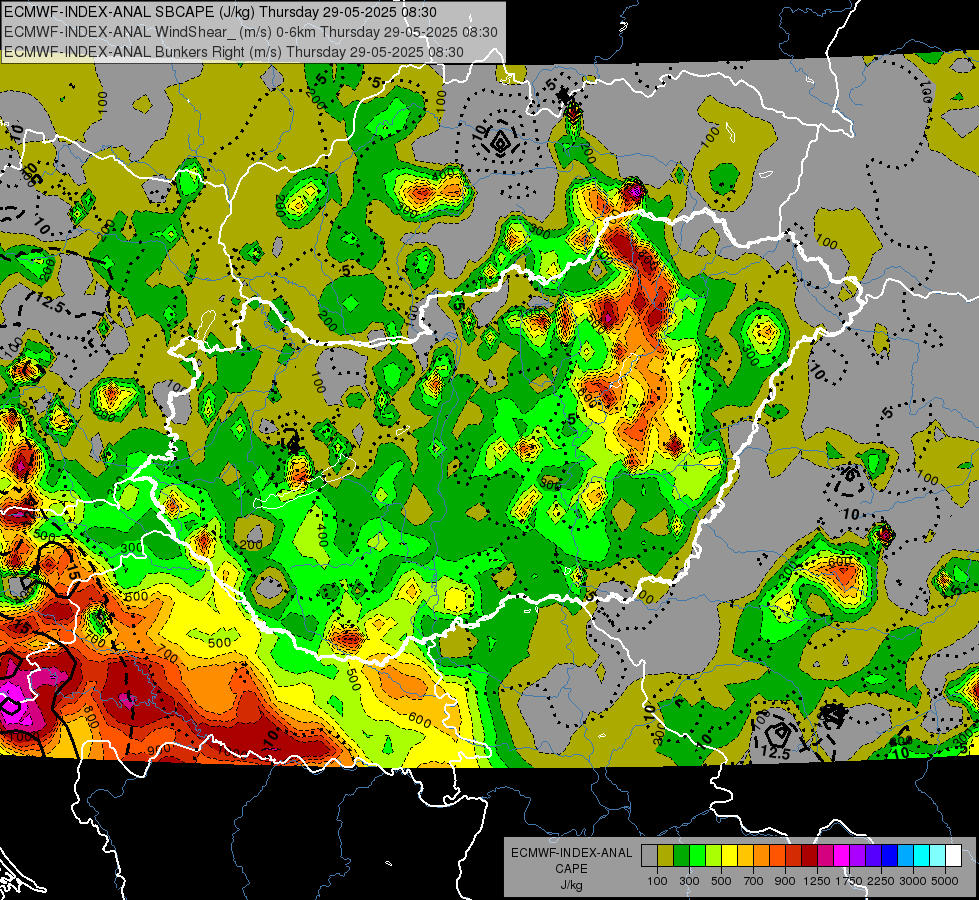Click the cyan swatch right of 3000 tick

click(x=922, y=856)
